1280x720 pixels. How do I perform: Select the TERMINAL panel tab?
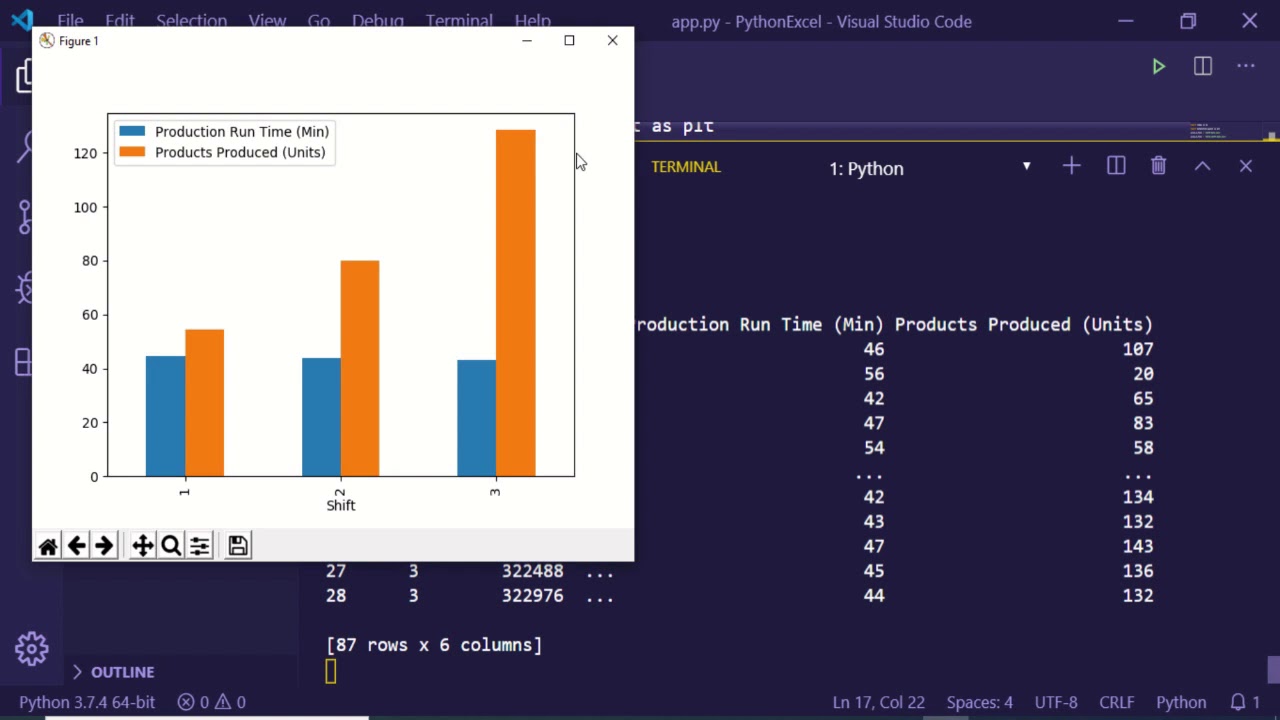pos(686,167)
